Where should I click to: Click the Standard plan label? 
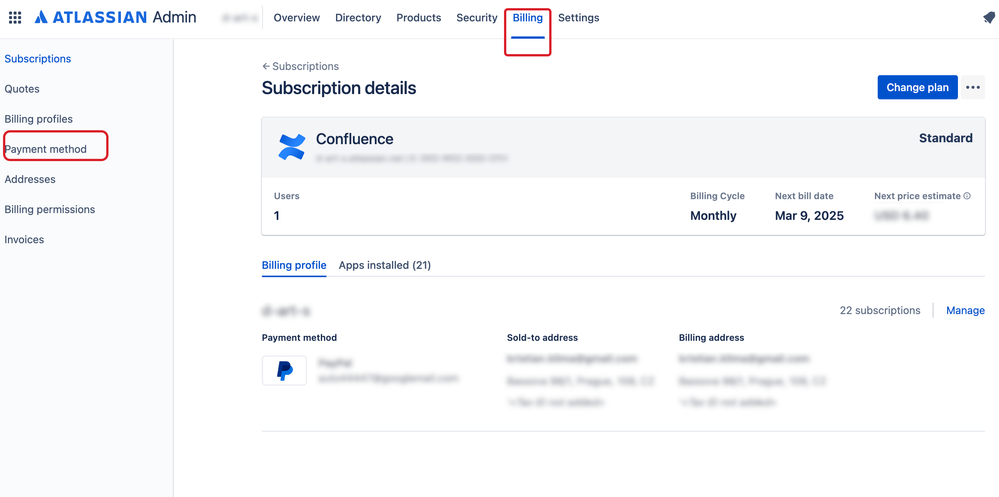(x=945, y=138)
